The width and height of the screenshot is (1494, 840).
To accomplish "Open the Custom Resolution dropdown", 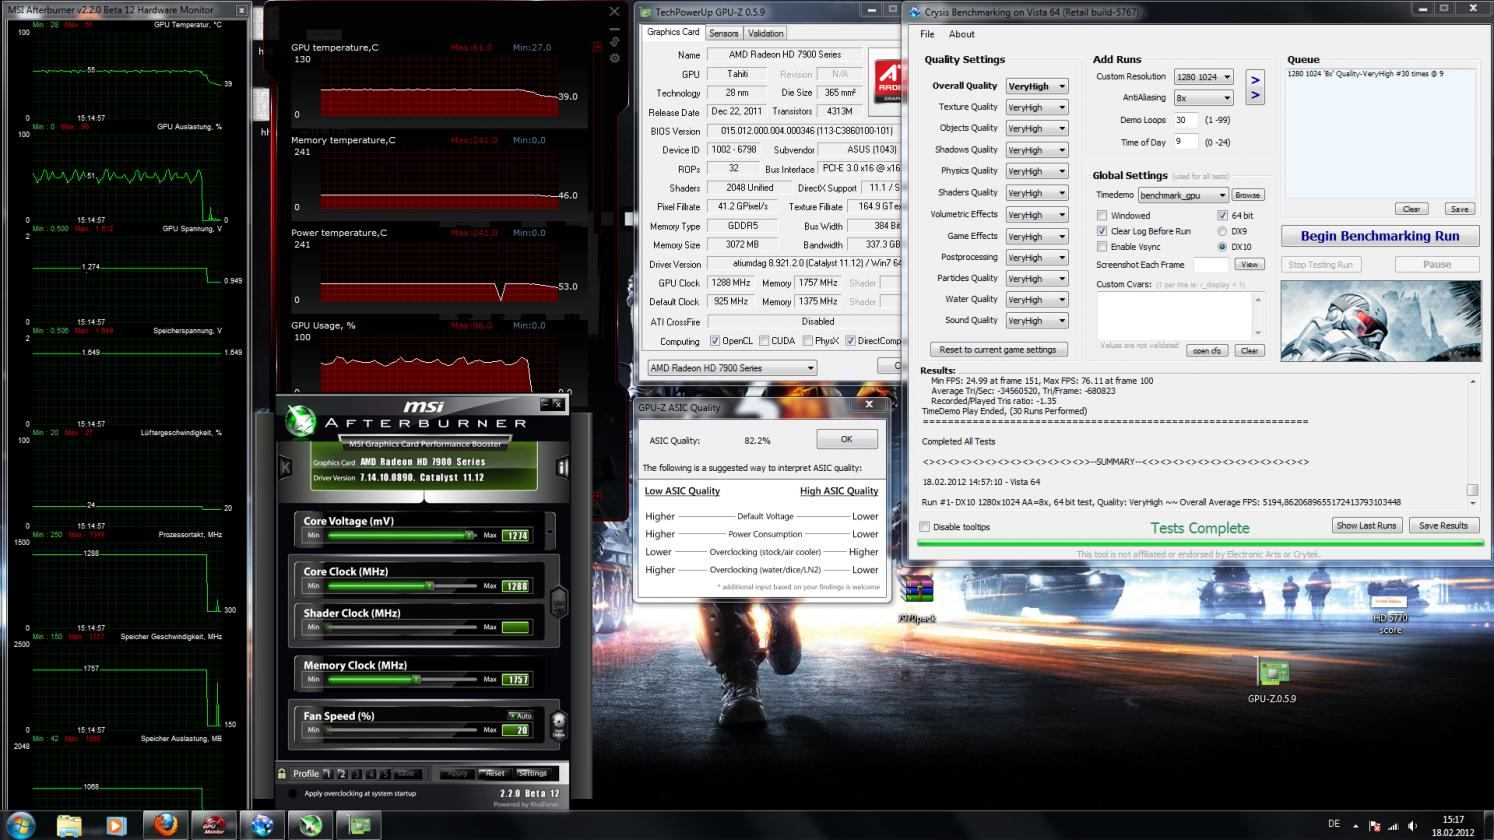I will tap(1203, 77).
